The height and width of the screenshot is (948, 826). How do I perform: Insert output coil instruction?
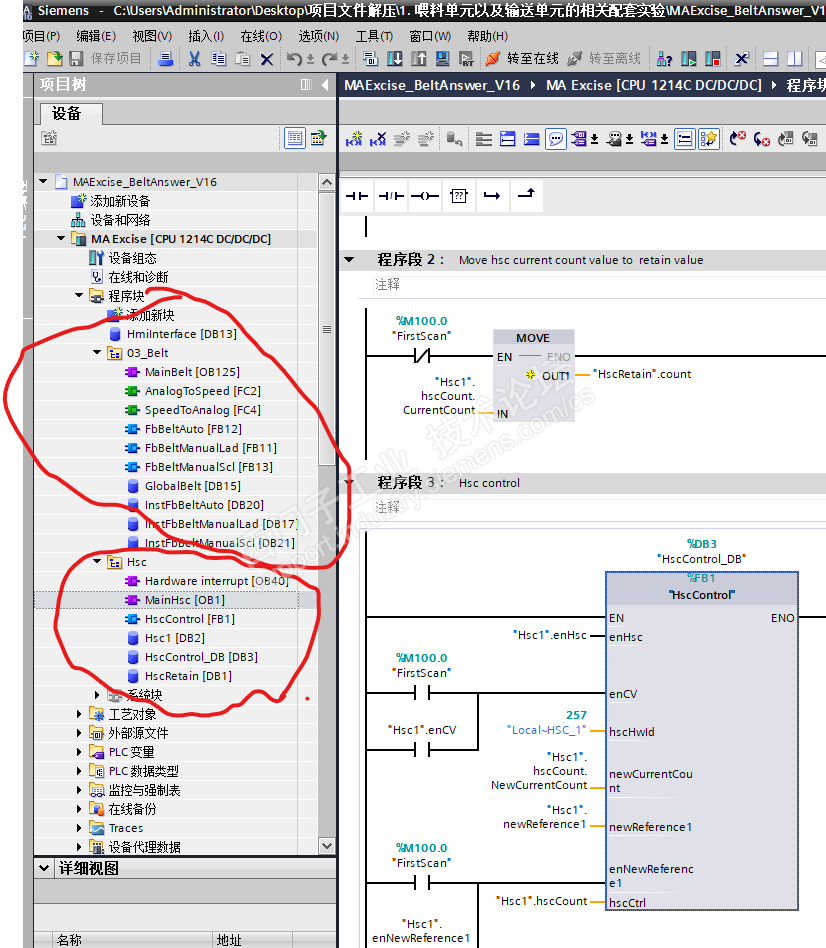[x=424, y=196]
